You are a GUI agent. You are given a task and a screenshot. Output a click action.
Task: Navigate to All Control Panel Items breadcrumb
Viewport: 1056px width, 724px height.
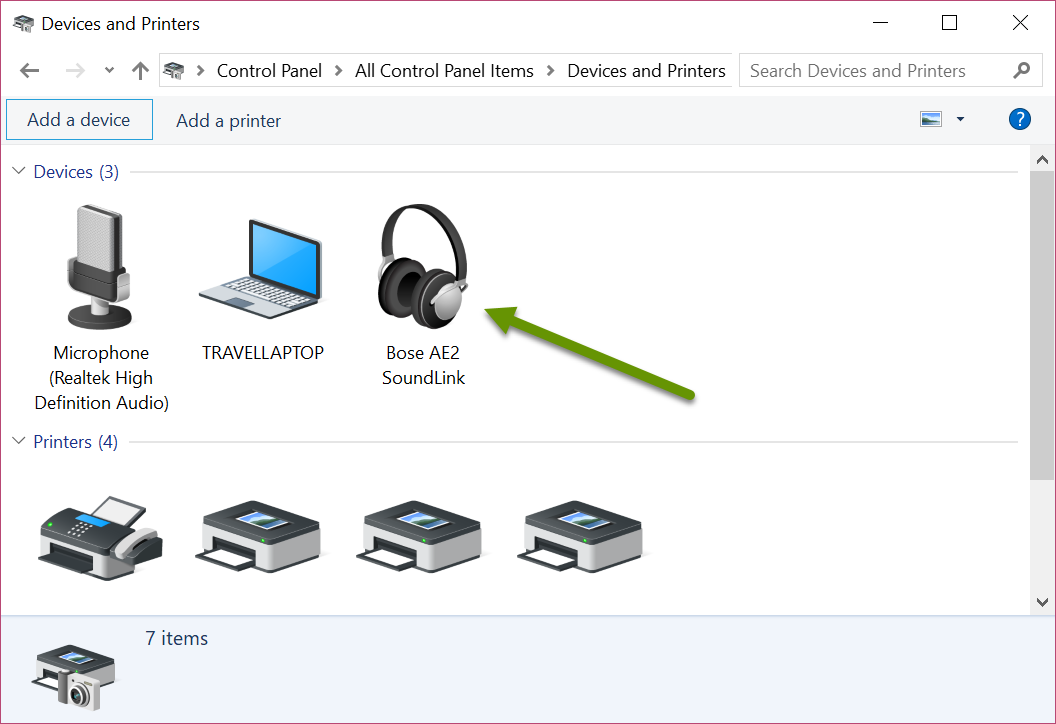(444, 70)
